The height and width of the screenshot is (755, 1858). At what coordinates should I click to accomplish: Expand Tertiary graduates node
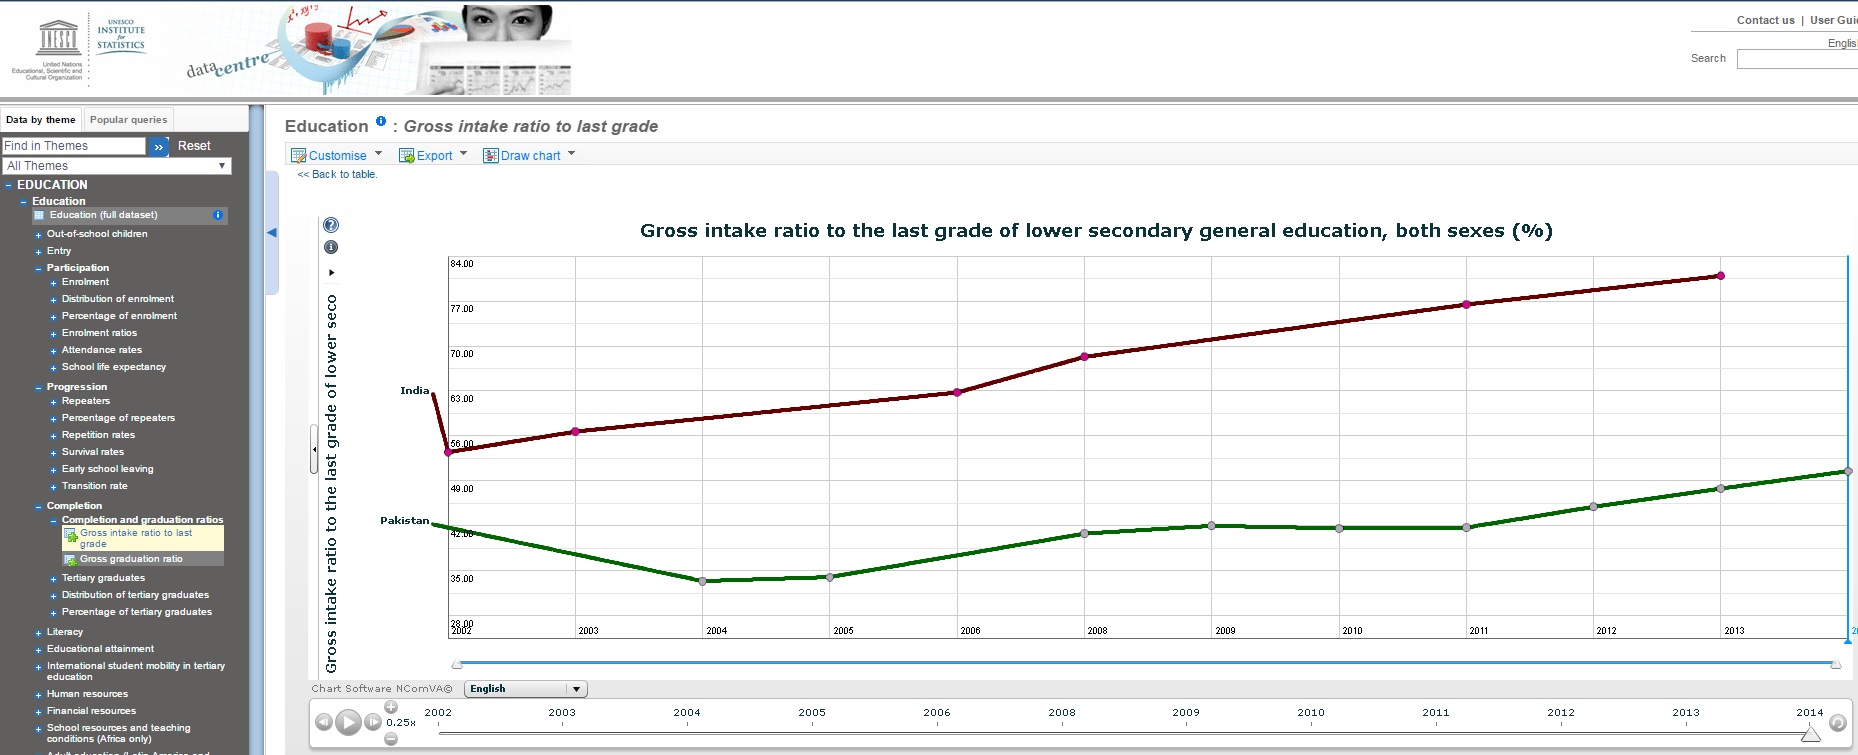click(53, 579)
